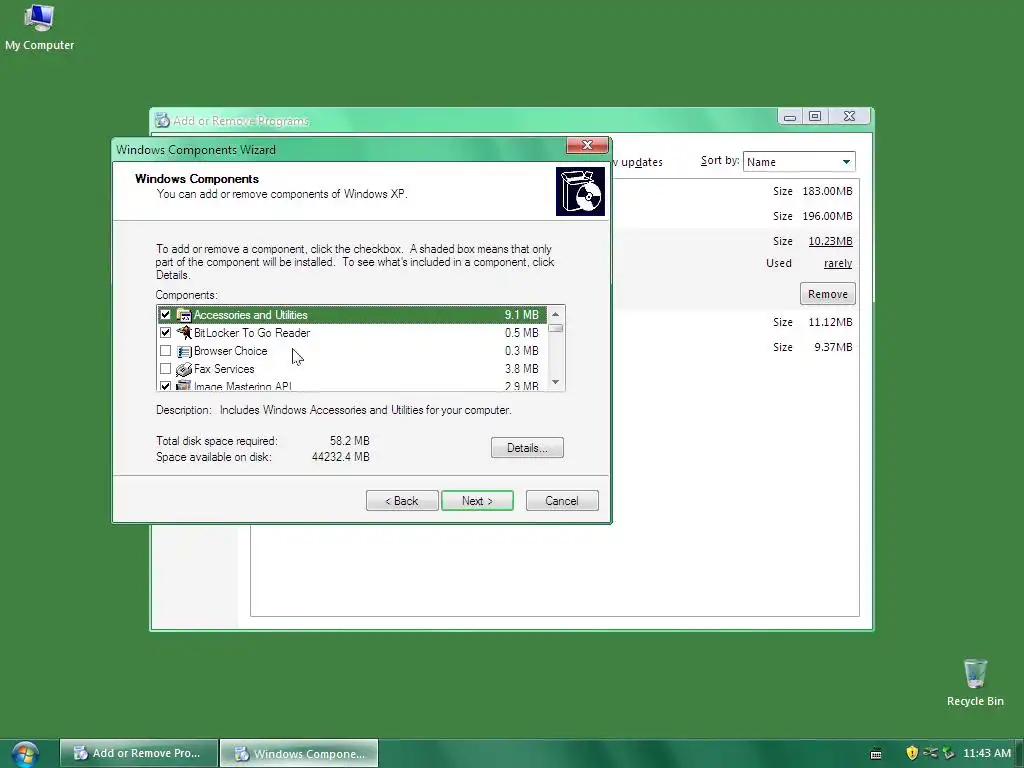
Task: Uncheck the BitLocker To Go Reader checkbox
Action: coord(165,332)
